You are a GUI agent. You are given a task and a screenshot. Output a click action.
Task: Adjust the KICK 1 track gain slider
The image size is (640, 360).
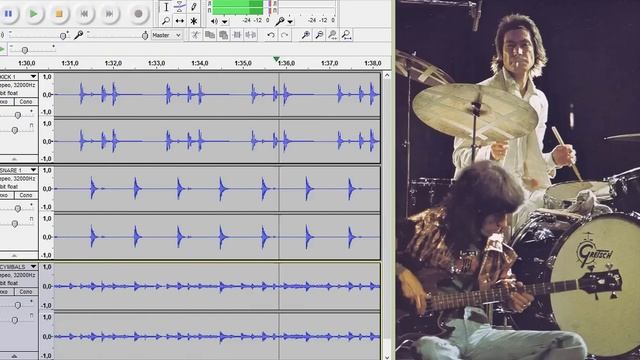(18, 115)
